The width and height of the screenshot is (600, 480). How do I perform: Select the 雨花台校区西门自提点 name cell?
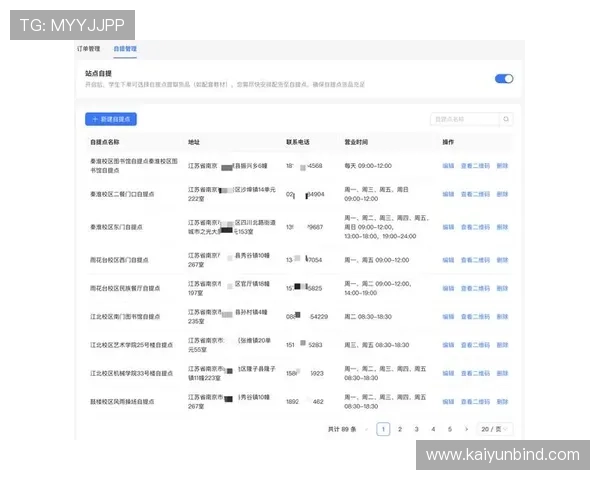[x=119, y=260]
